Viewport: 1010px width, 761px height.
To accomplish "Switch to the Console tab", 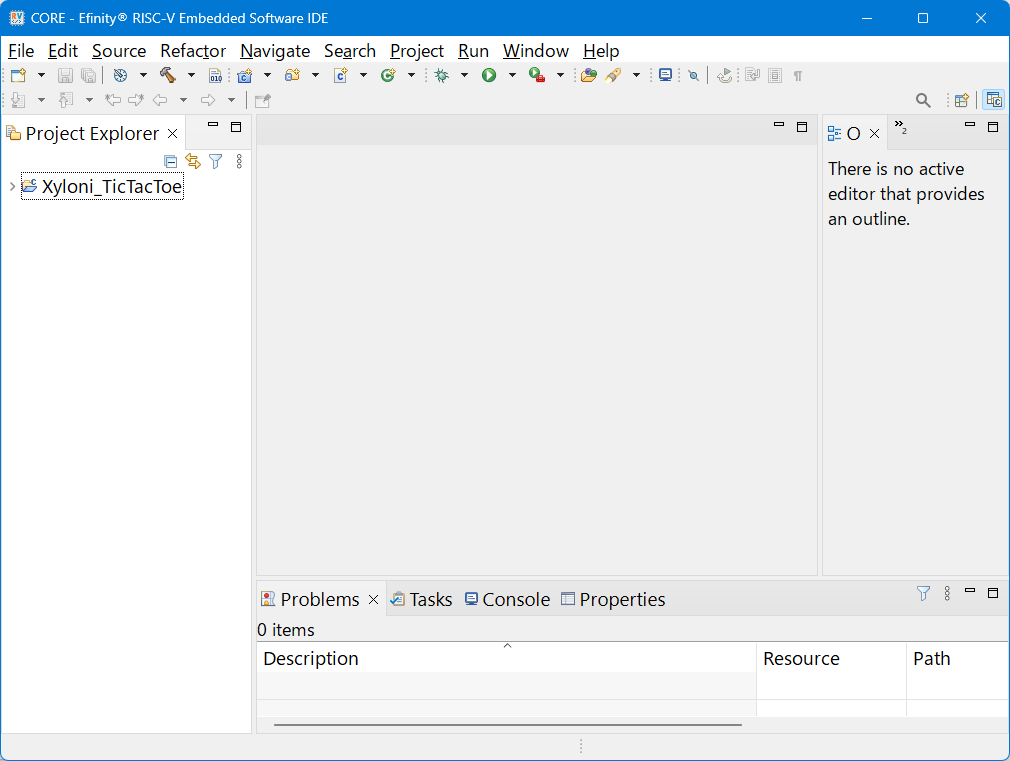I will pos(507,599).
